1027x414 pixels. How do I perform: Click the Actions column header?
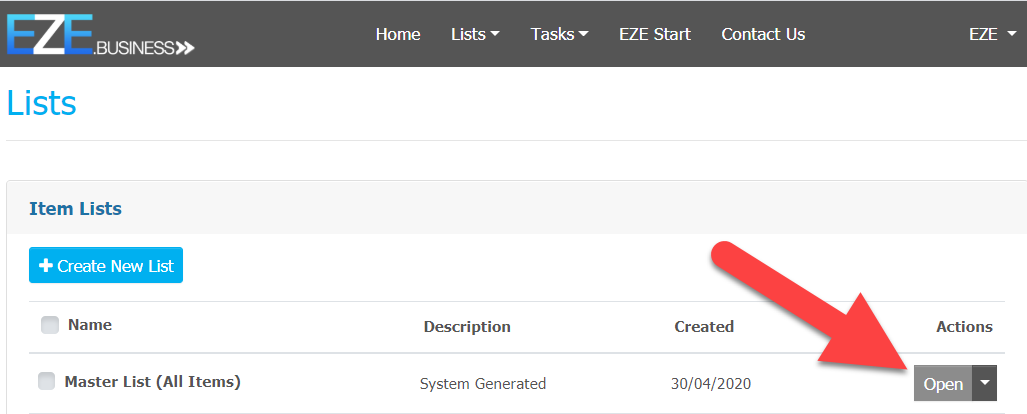pyautogui.click(x=964, y=327)
